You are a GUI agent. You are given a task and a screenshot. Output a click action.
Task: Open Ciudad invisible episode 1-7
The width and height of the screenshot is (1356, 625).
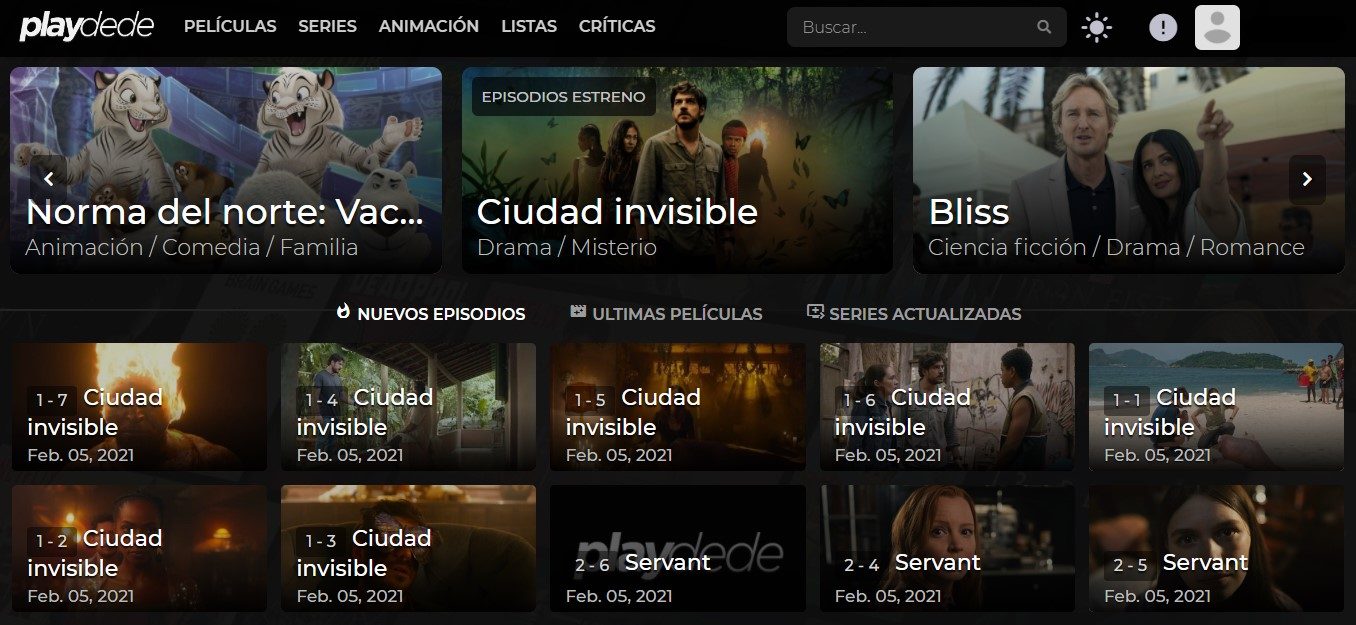point(139,407)
